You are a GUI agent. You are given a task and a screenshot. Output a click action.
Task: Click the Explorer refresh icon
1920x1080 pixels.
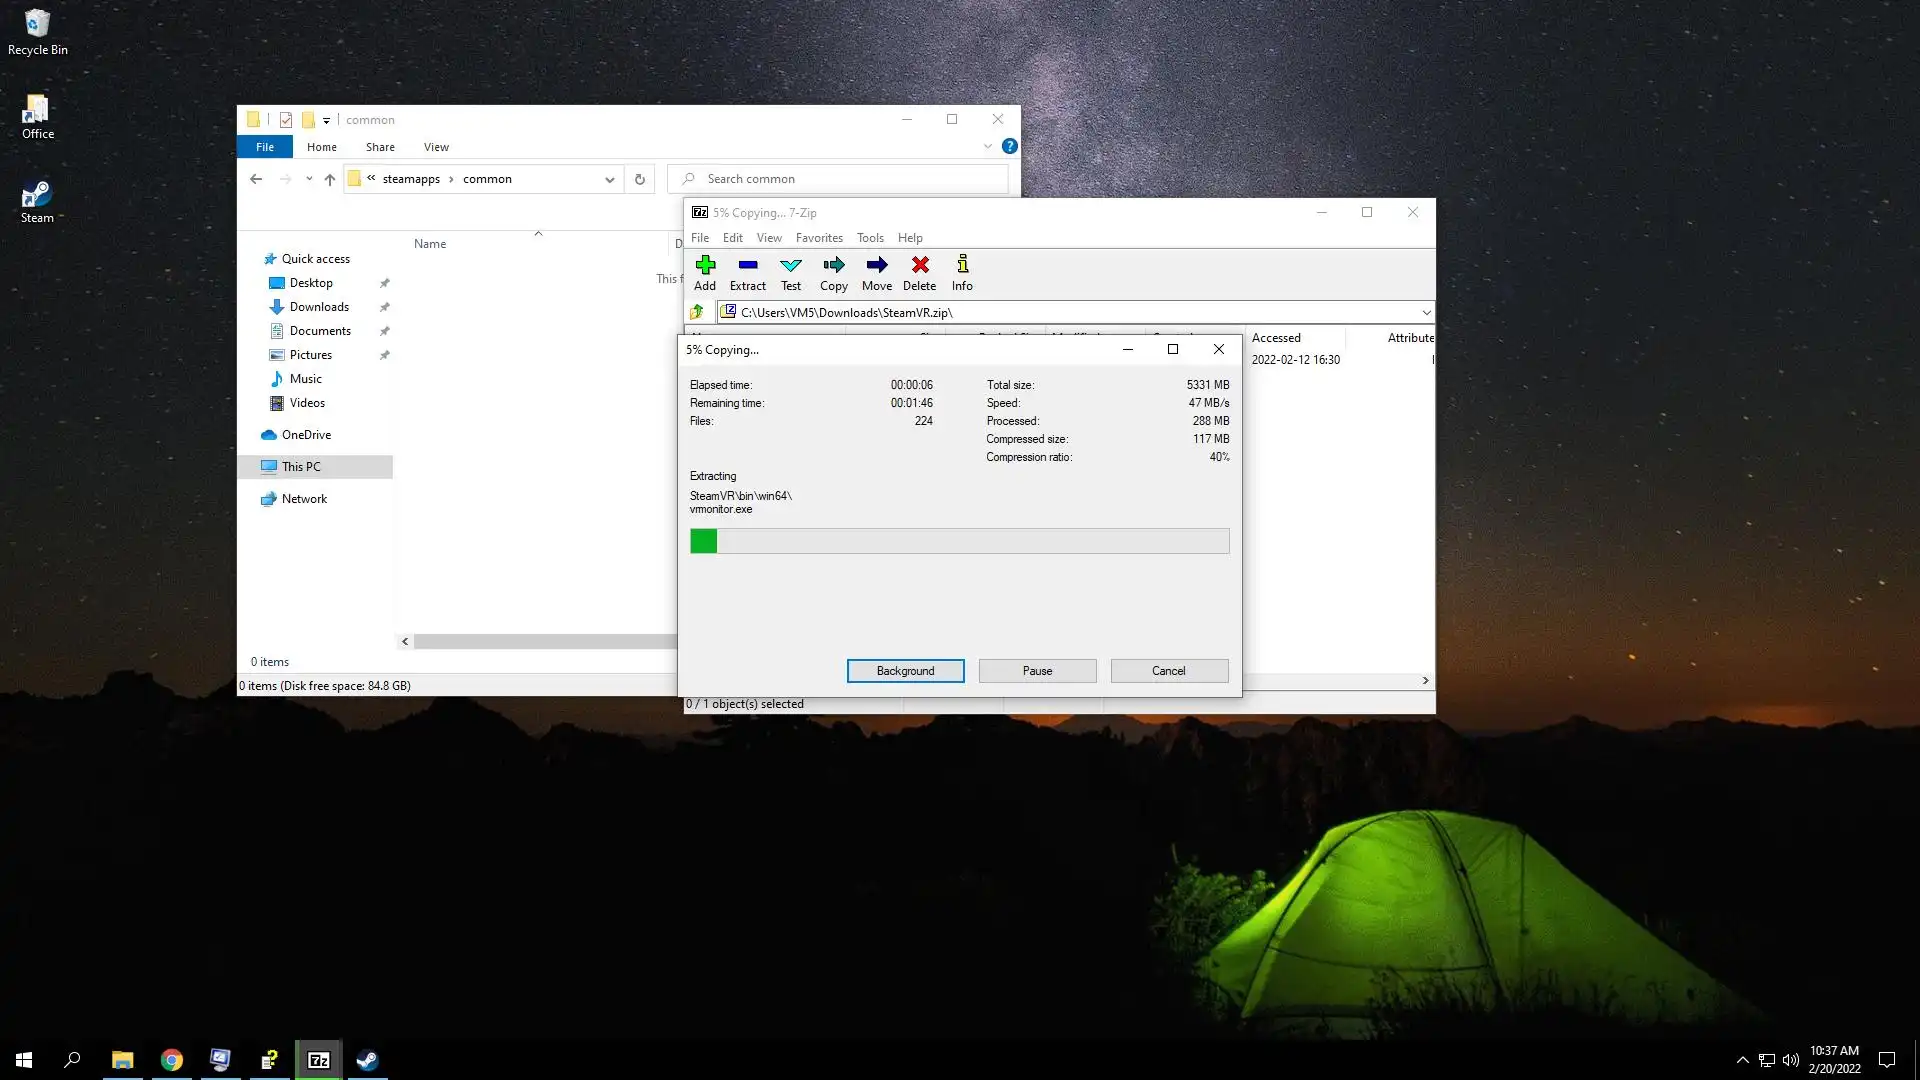(640, 179)
